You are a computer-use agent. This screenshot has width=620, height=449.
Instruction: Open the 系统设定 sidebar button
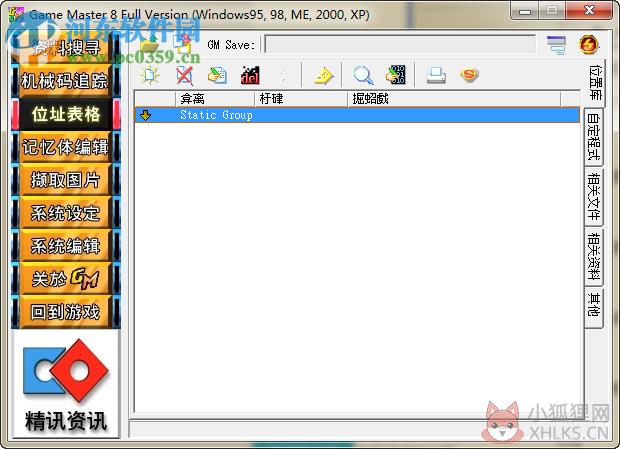(65, 213)
